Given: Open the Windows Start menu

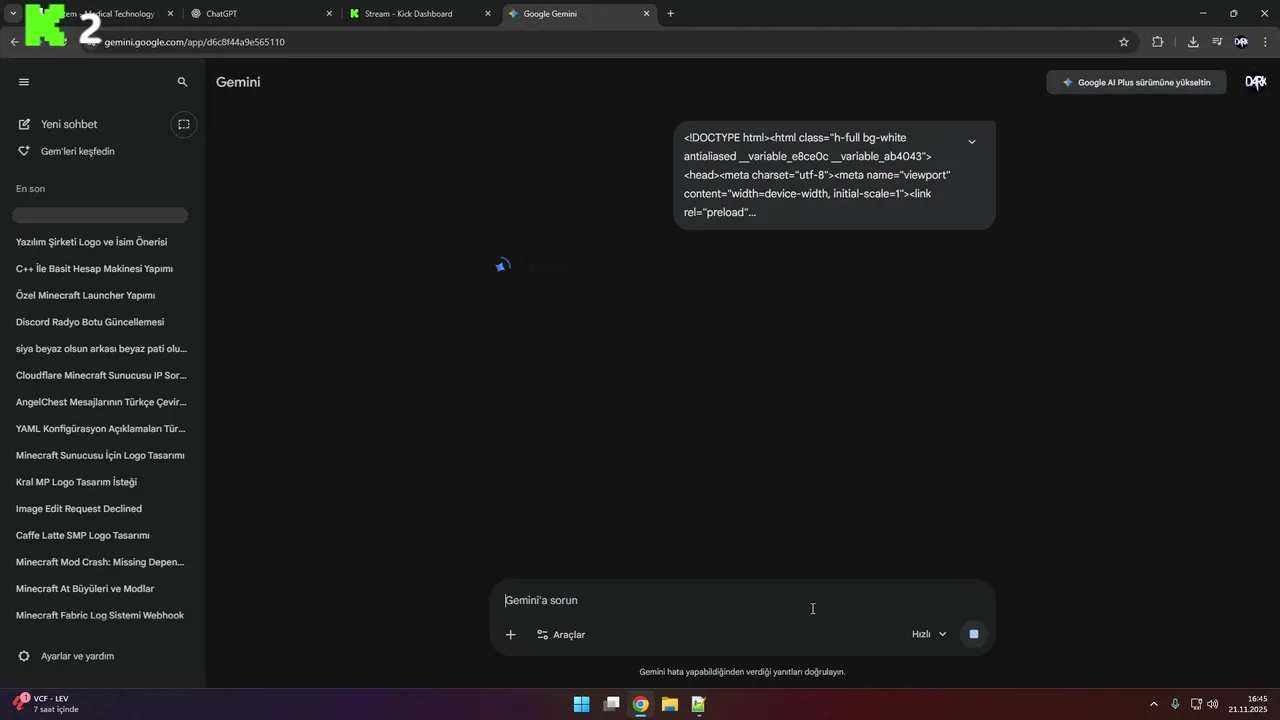Looking at the screenshot, I should pyautogui.click(x=581, y=704).
